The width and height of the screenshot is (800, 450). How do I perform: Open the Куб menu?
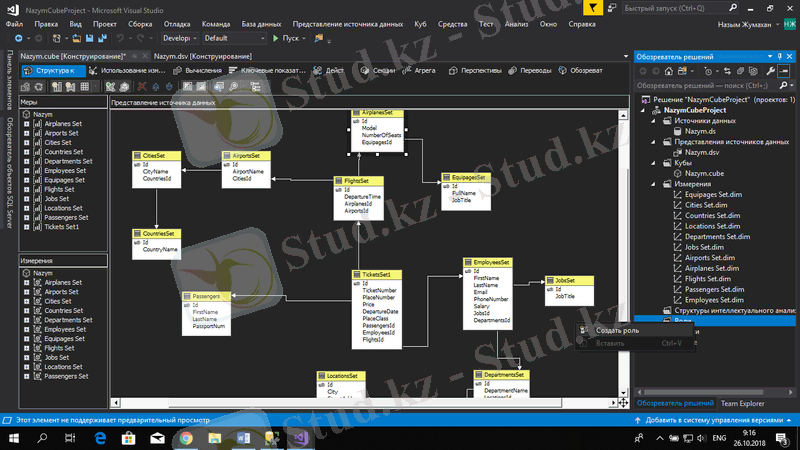[420, 24]
